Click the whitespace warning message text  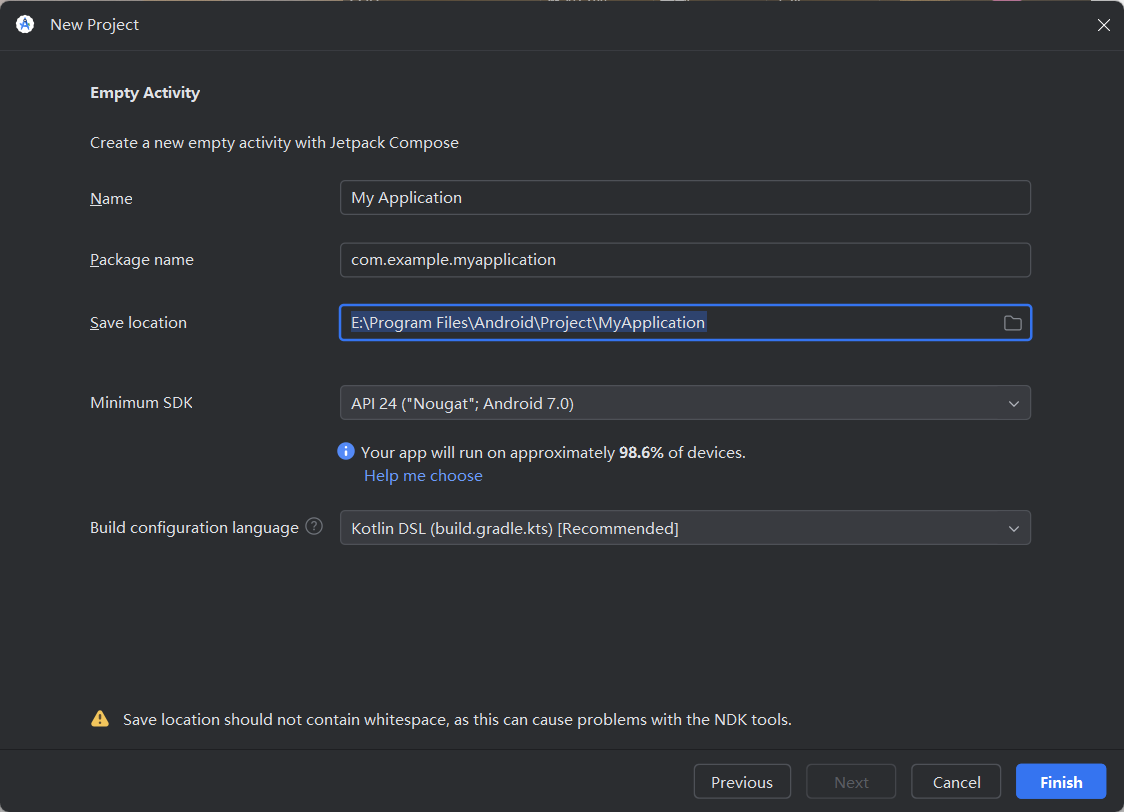(x=457, y=720)
